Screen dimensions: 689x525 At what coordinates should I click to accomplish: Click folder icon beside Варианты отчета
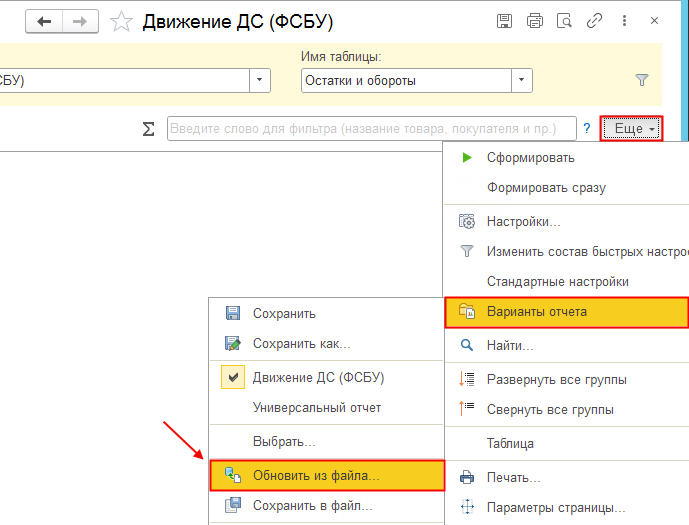pos(467,311)
